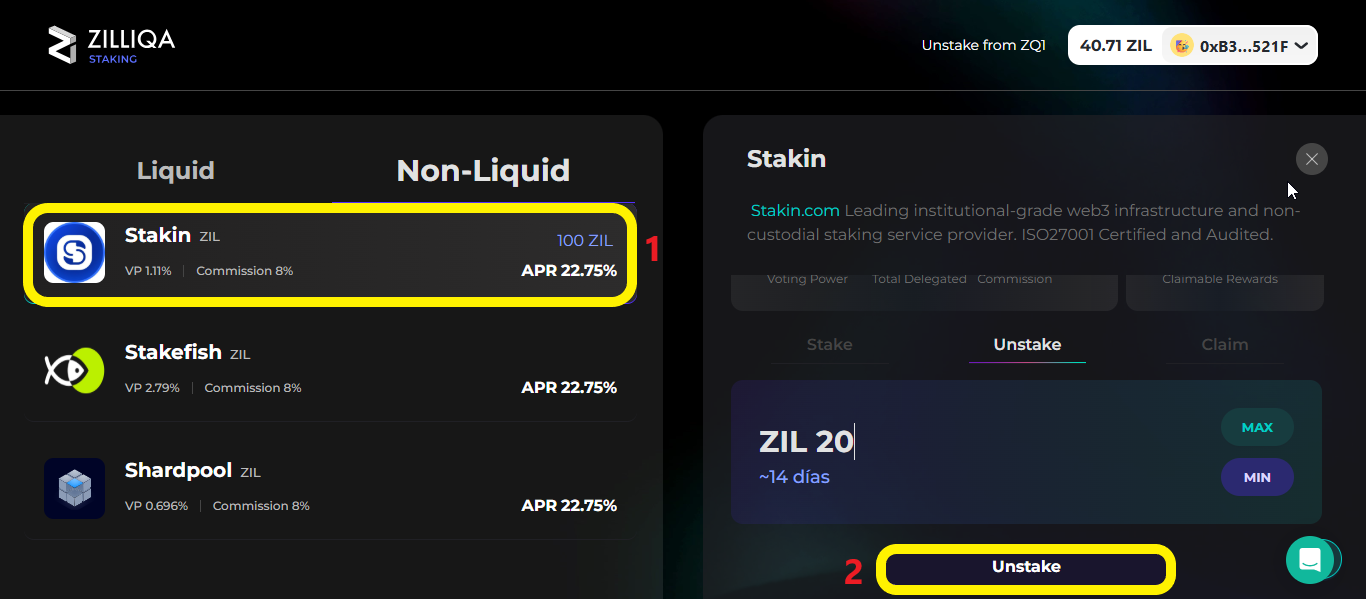Viewport: 1366px width, 599px height.
Task: Click the Unstake from ZQ1 link
Action: tap(983, 44)
